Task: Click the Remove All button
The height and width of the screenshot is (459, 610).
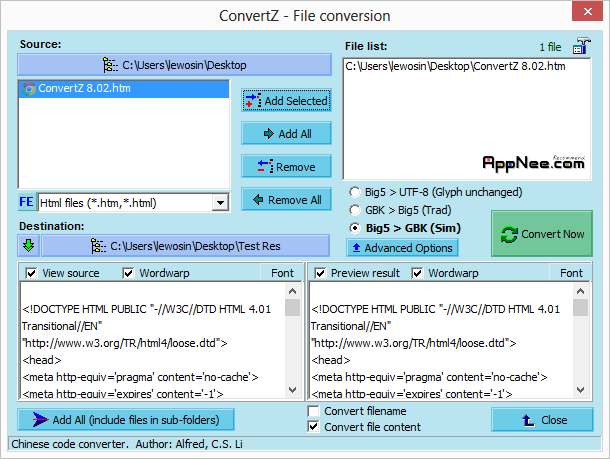Action: [x=286, y=200]
